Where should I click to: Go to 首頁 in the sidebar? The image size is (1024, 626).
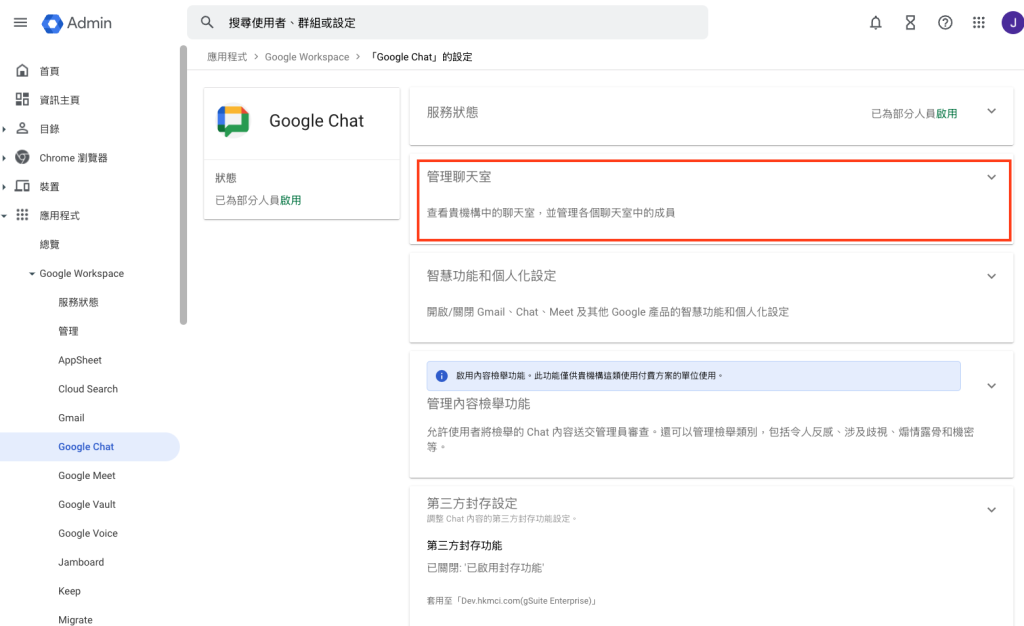point(49,71)
